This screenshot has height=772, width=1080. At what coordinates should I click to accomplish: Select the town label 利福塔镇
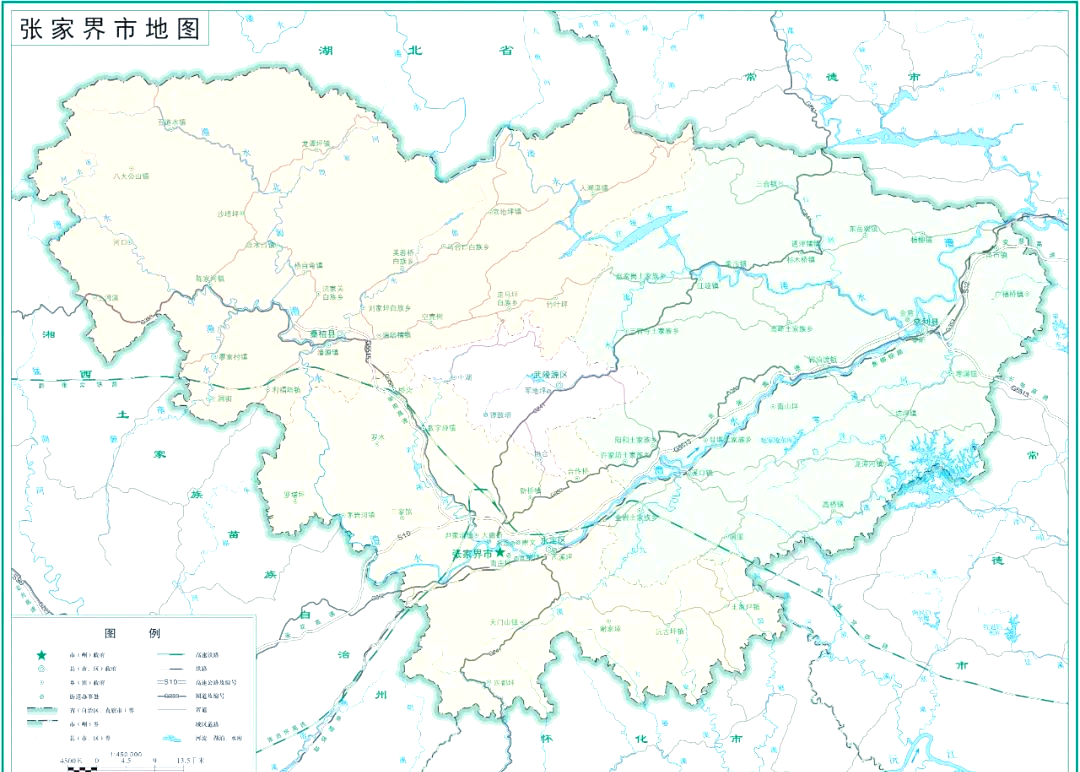(x=287, y=390)
